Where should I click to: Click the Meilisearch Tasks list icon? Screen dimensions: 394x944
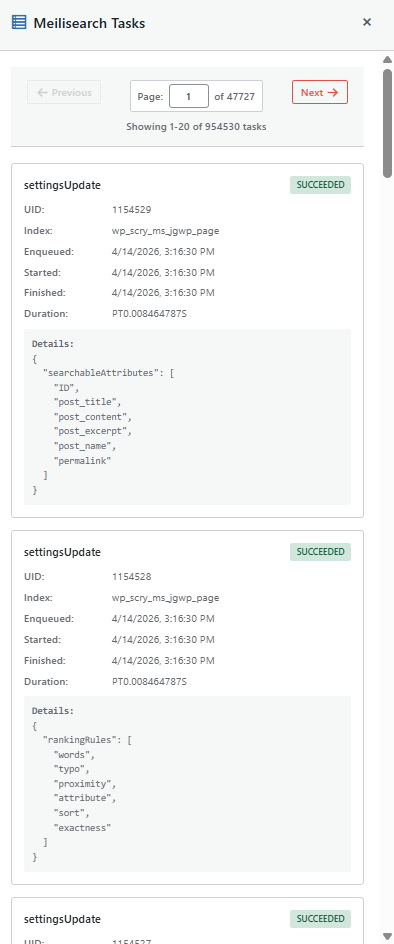tap(19, 23)
